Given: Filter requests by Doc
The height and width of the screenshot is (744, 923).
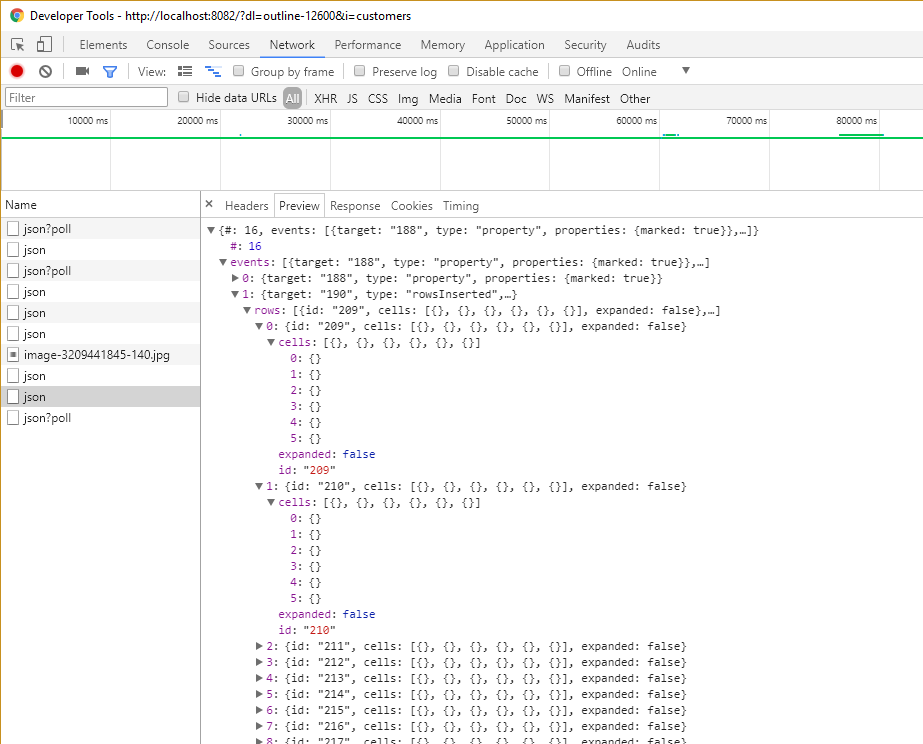Looking at the screenshot, I should pos(516,98).
